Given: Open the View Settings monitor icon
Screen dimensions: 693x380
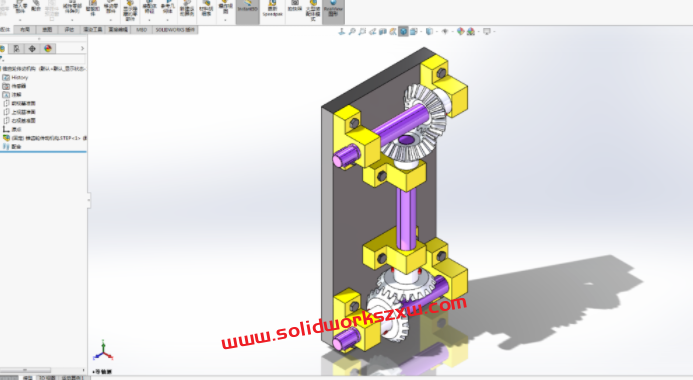Looking at the screenshot, I should 487,31.
